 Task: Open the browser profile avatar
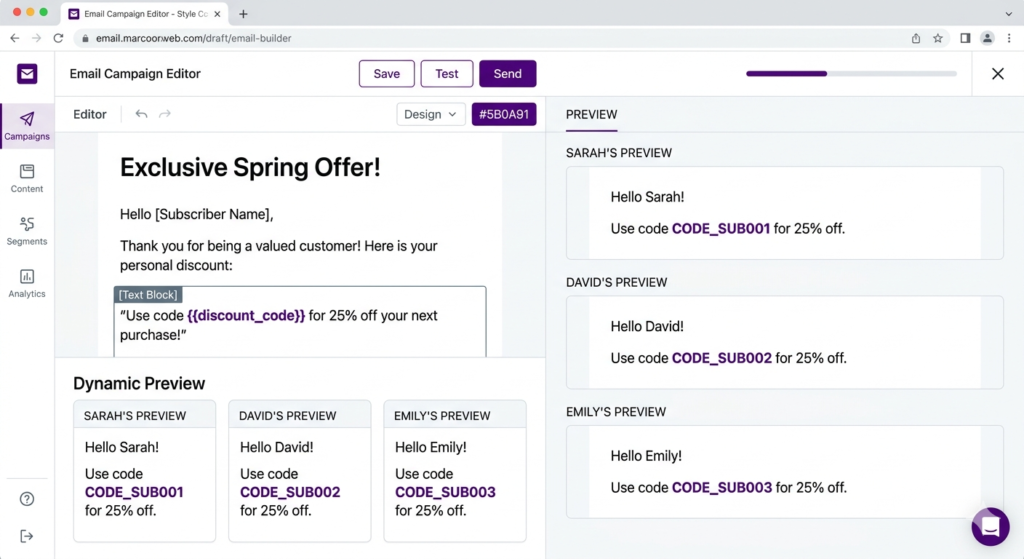(x=987, y=38)
